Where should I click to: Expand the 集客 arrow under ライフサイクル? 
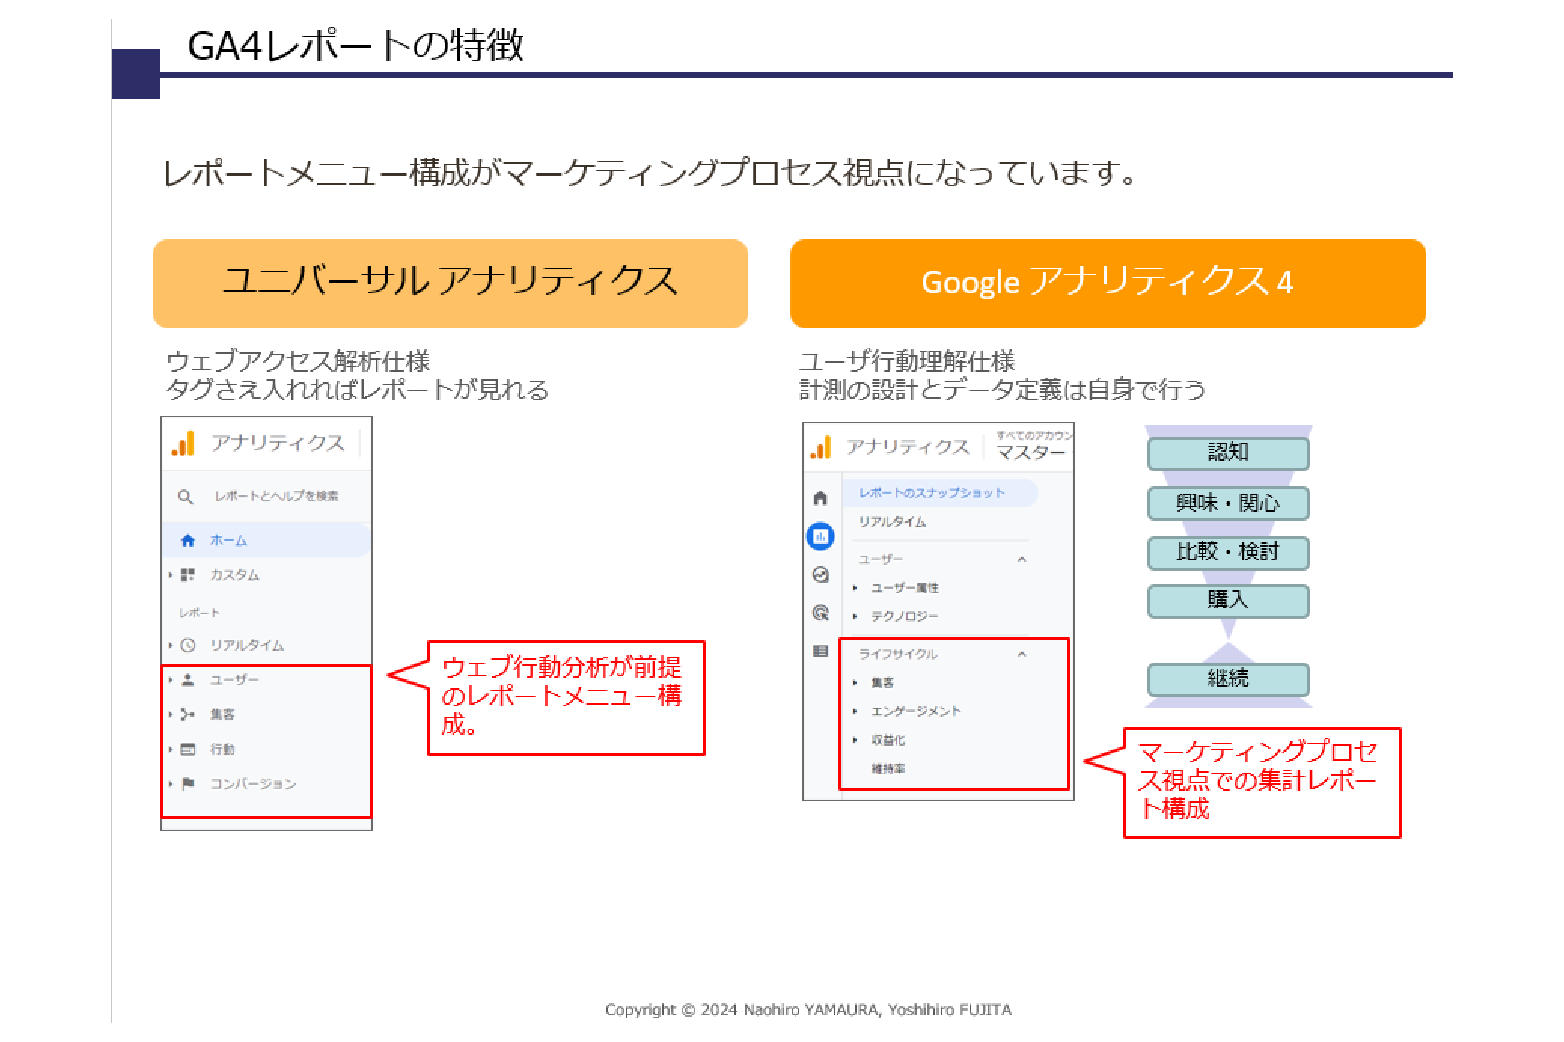[x=855, y=683]
